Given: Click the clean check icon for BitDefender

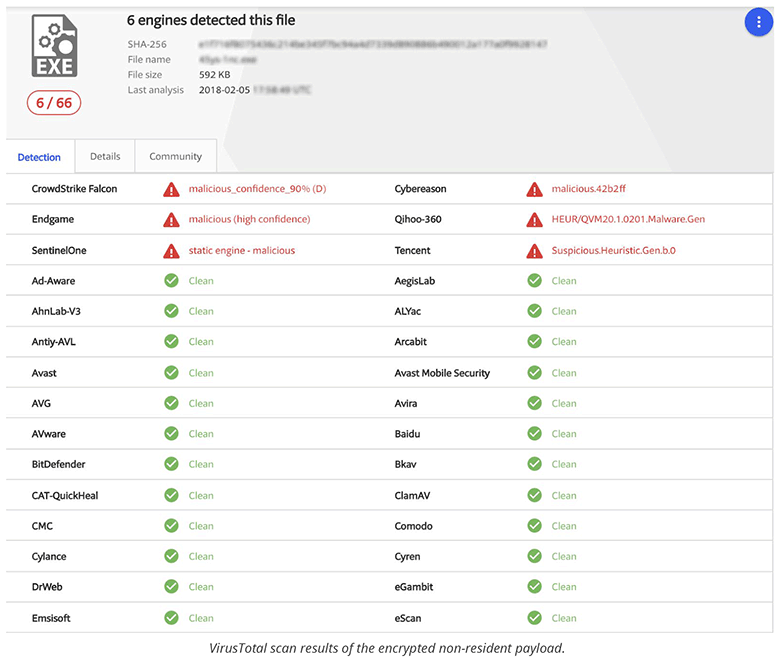Looking at the screenshot, I should pyautogui.click(x=172, y=464).
